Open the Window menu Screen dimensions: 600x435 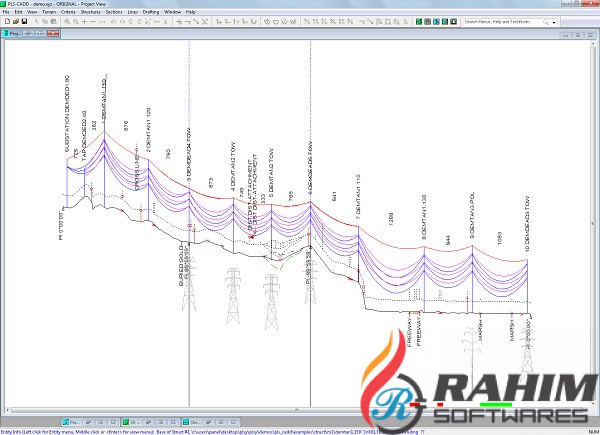click(173, 12)
